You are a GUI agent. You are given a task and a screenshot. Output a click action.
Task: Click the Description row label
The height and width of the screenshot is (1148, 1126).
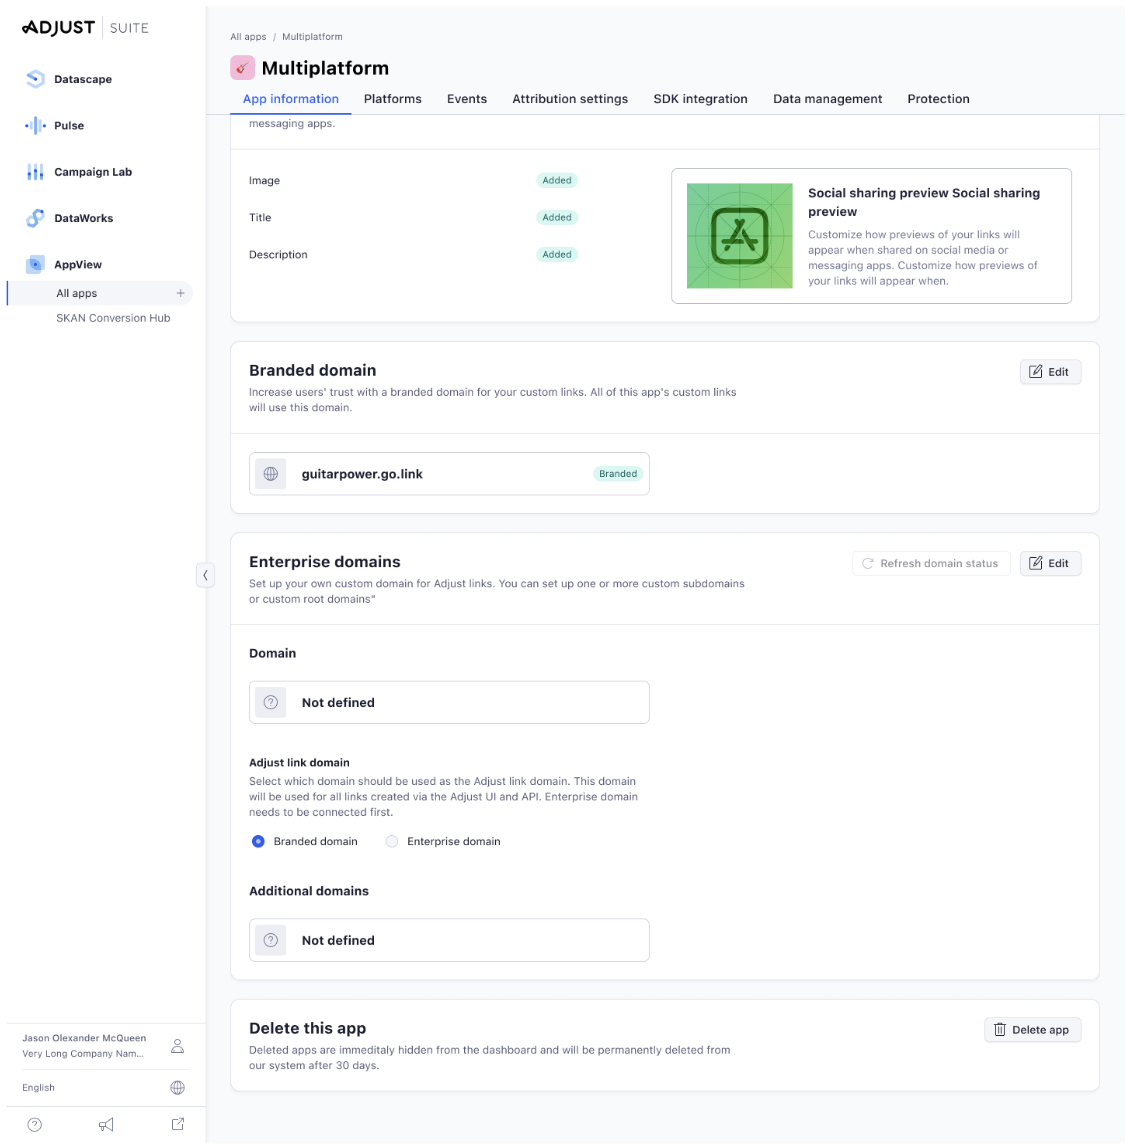coord(278,255)
